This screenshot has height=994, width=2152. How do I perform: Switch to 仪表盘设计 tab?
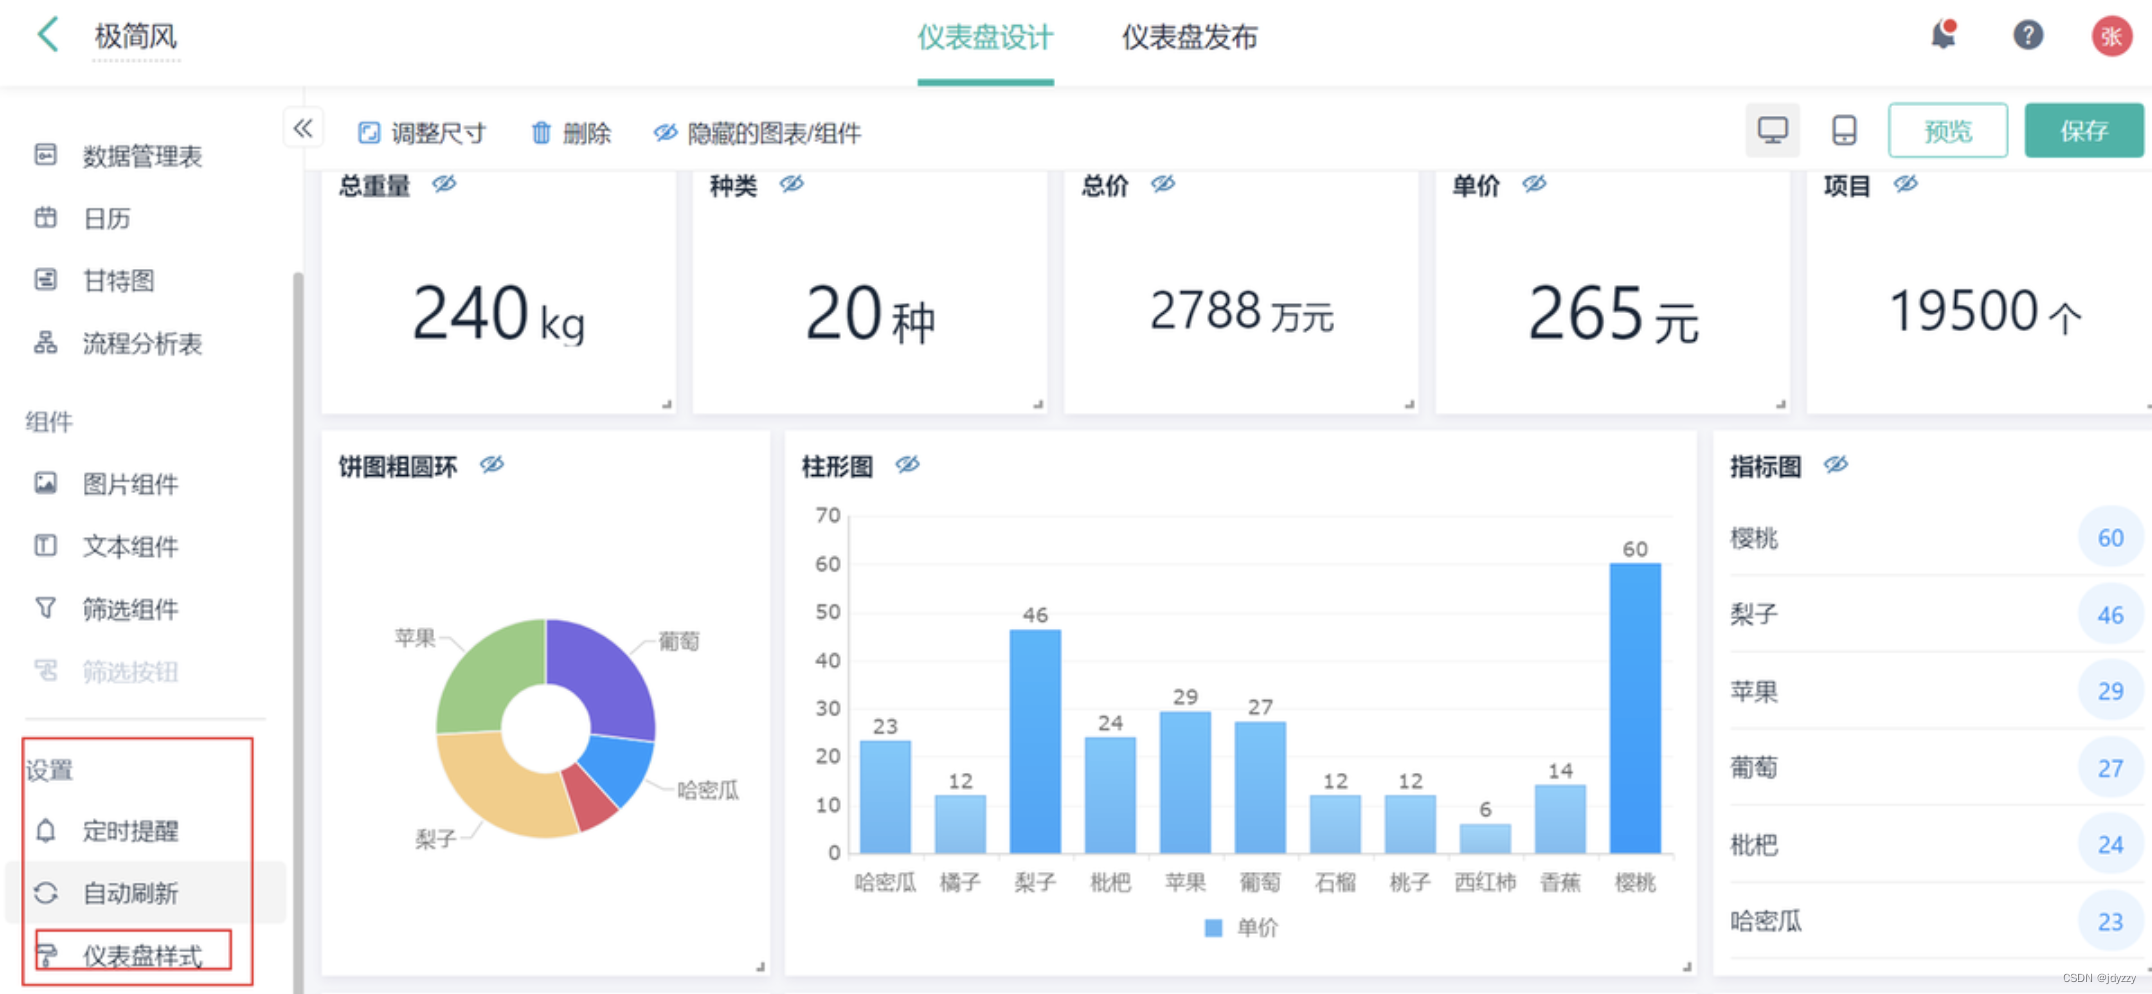pyautogui.click(x=985, y=38)
